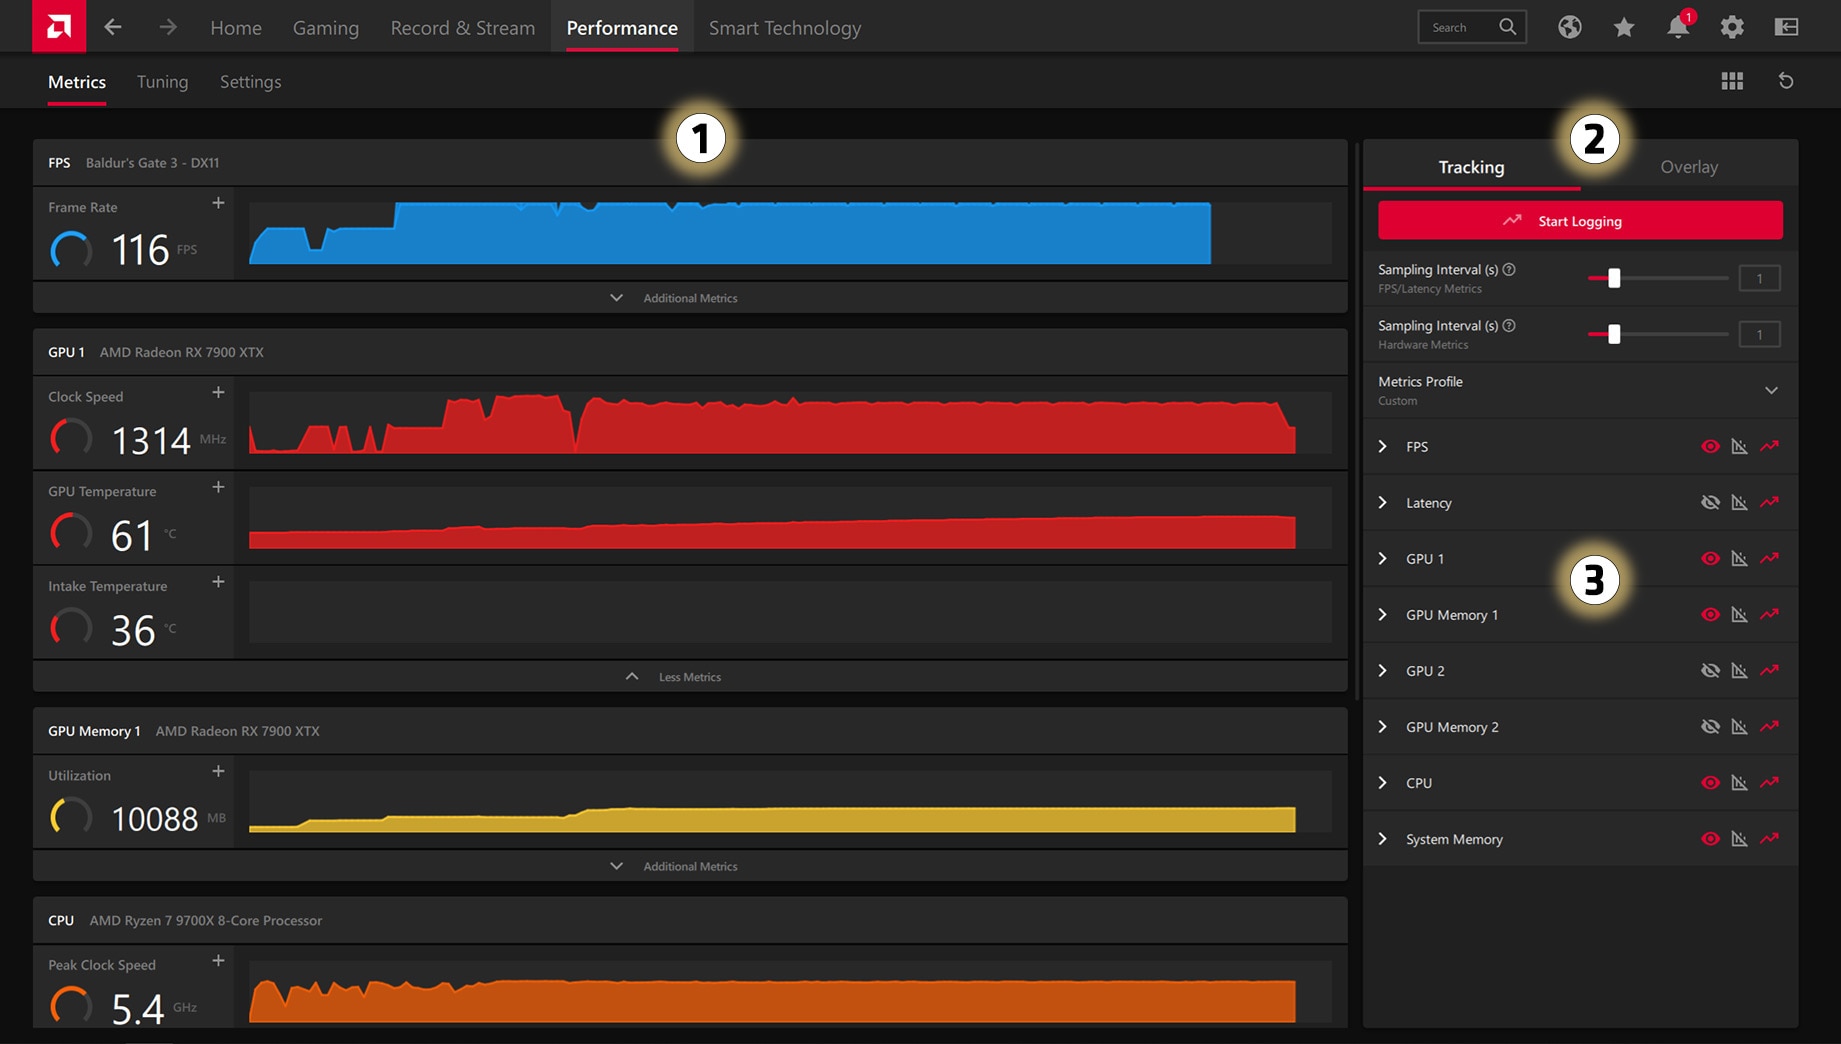Add Peak Clock Speed metric with plus
This screenshot has height=1044, width=1841.
pyautogui.click(x=218, y=961)
